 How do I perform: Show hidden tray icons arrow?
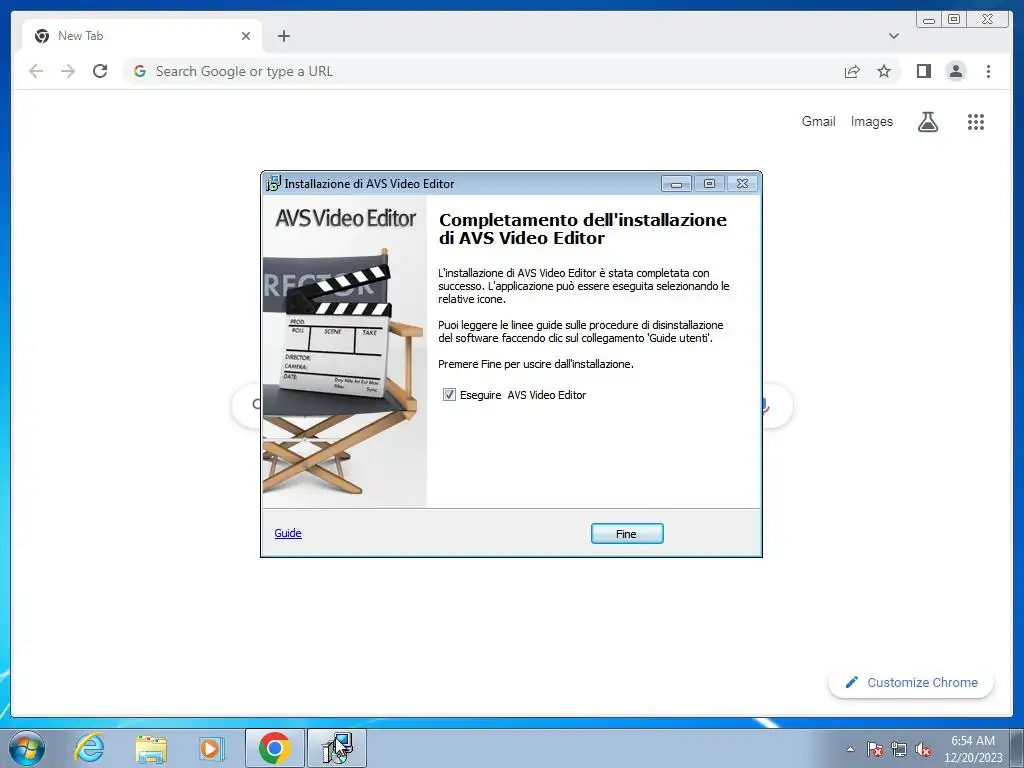coord(850,749)
